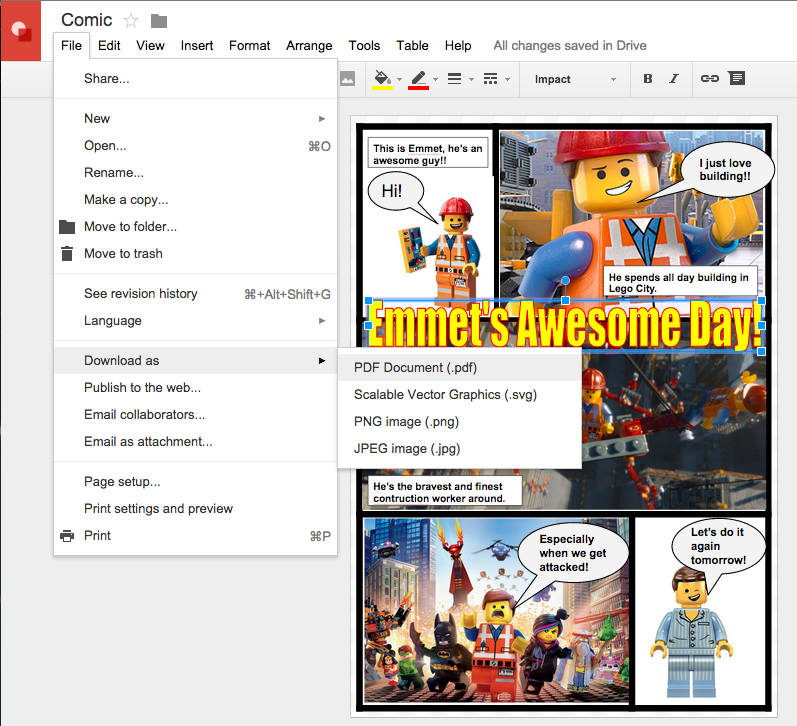This screenshot has height=726, width=797.
Task: Open the Tools menu
Action: pyautogui.click(x=364, y=46)
